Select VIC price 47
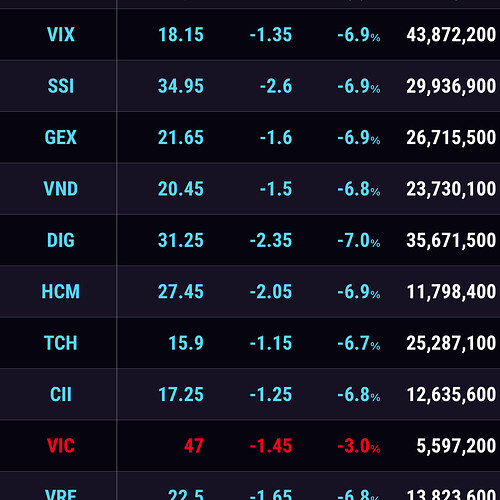This screenshot has height=500, width=500. tap(194, 446)
